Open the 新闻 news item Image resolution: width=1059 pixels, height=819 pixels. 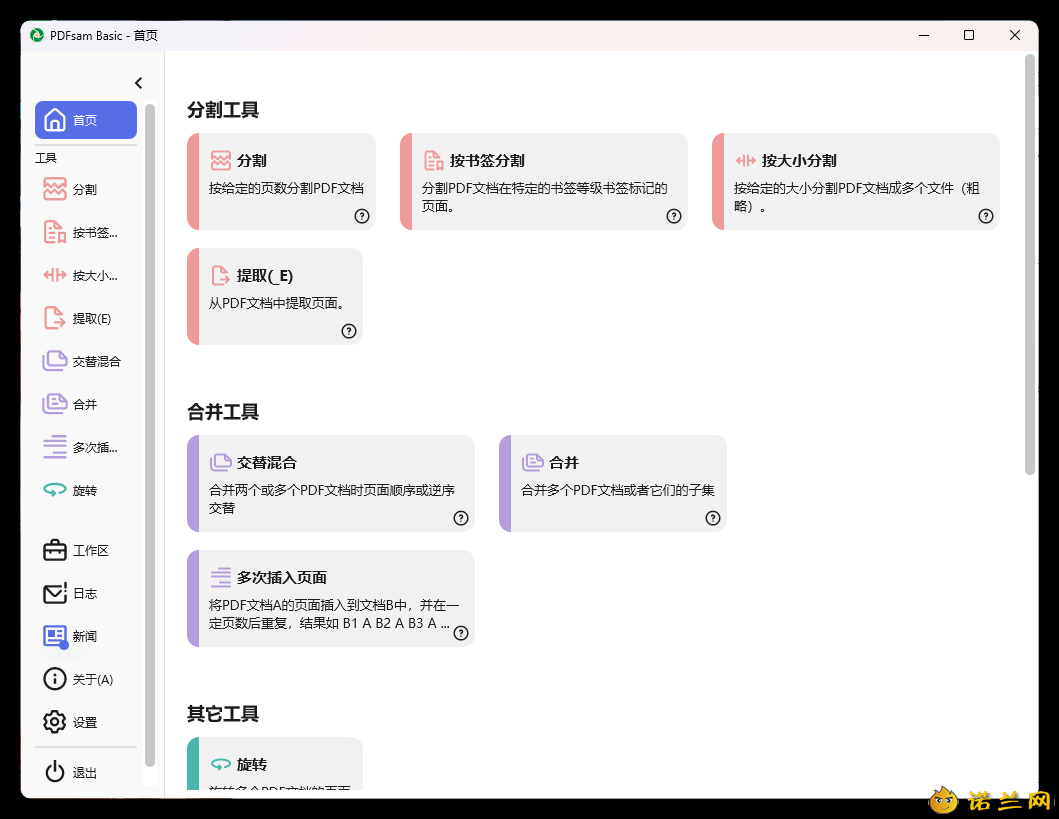(86, 637)
